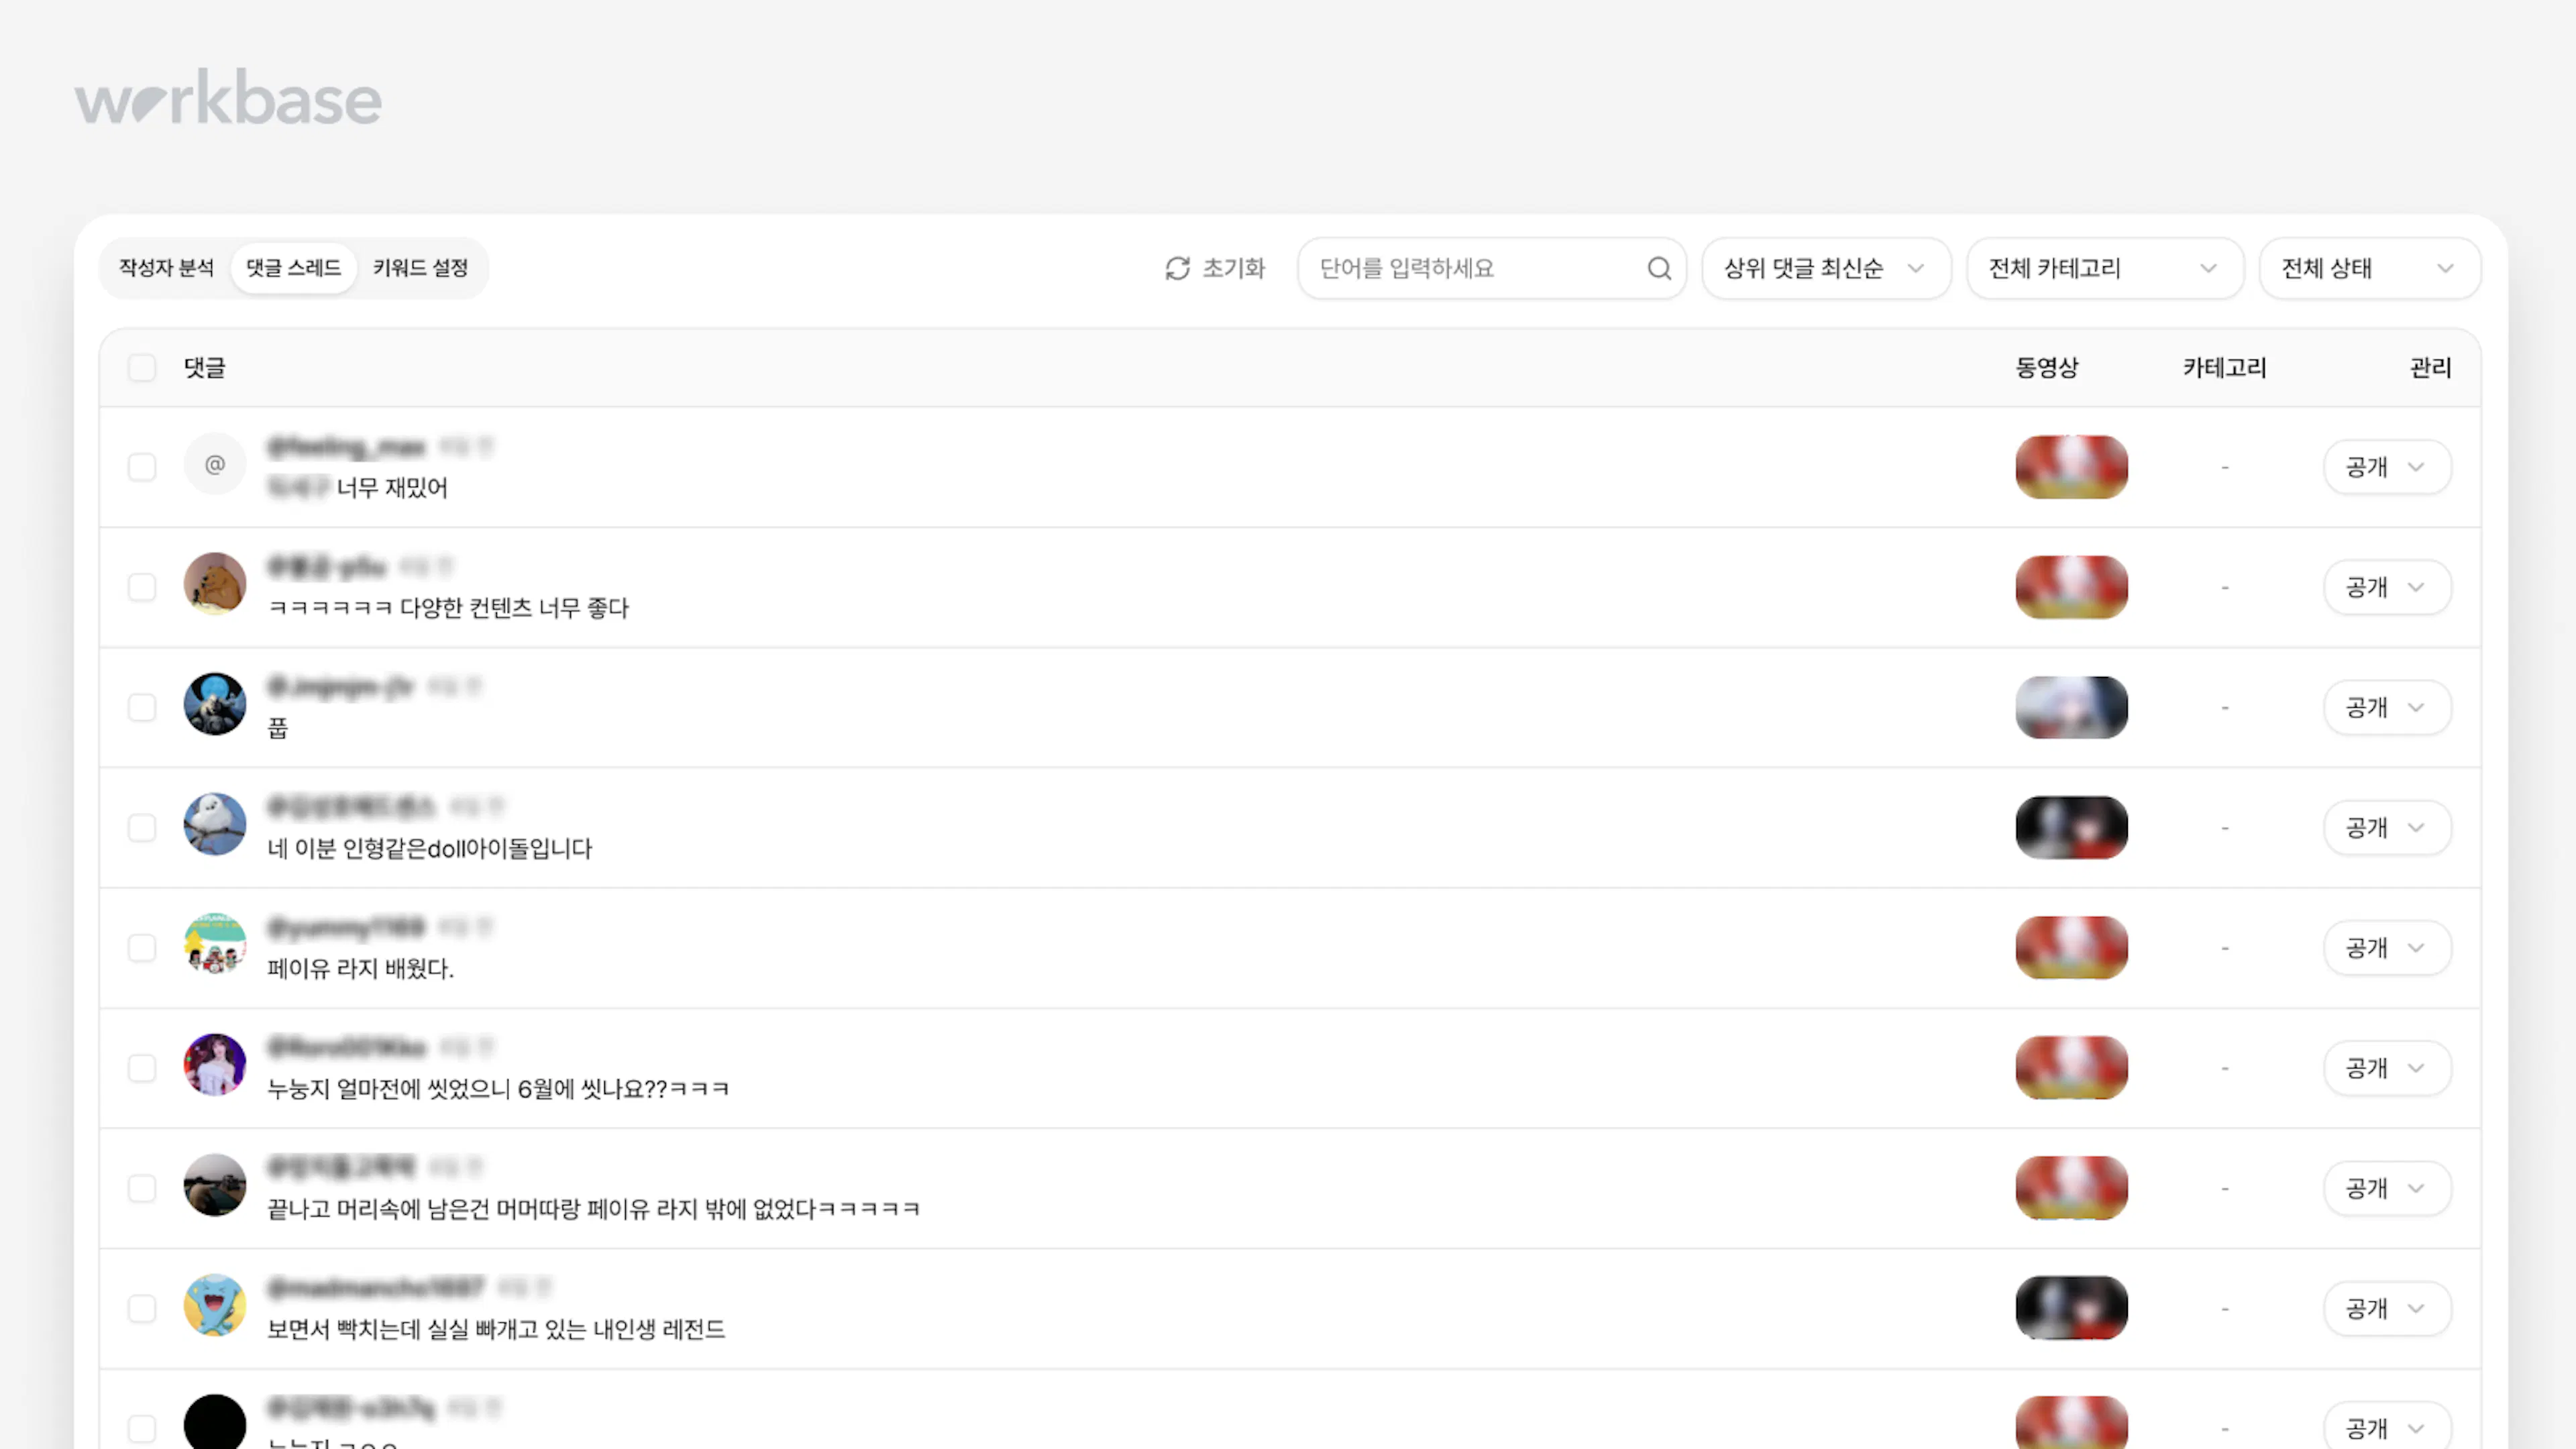Click the workbase logo
The height and width of the screenshot is (1449, 2576).
pyautogui.click(x=228, y=98)
